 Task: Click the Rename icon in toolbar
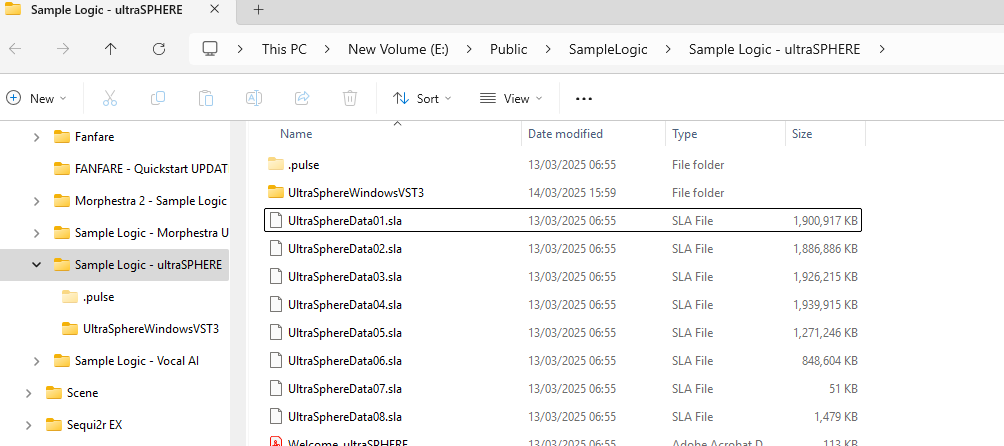tap(254, 98)
